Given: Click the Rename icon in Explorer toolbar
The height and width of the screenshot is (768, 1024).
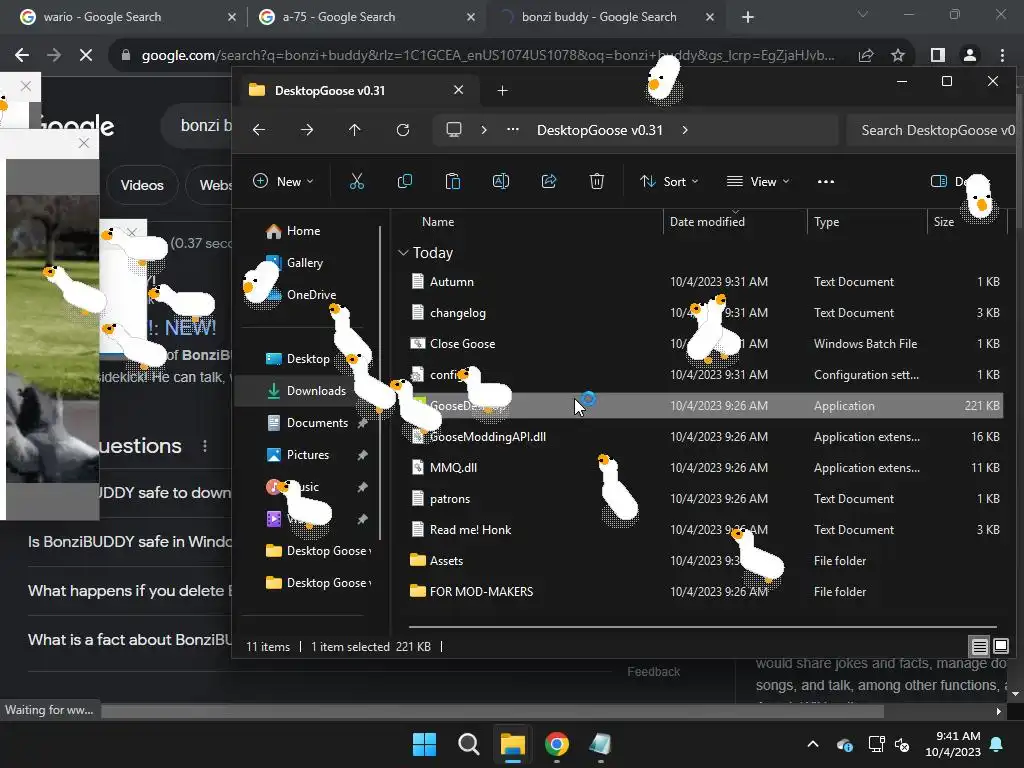Looking at the screenshot, I should point(501,182).
